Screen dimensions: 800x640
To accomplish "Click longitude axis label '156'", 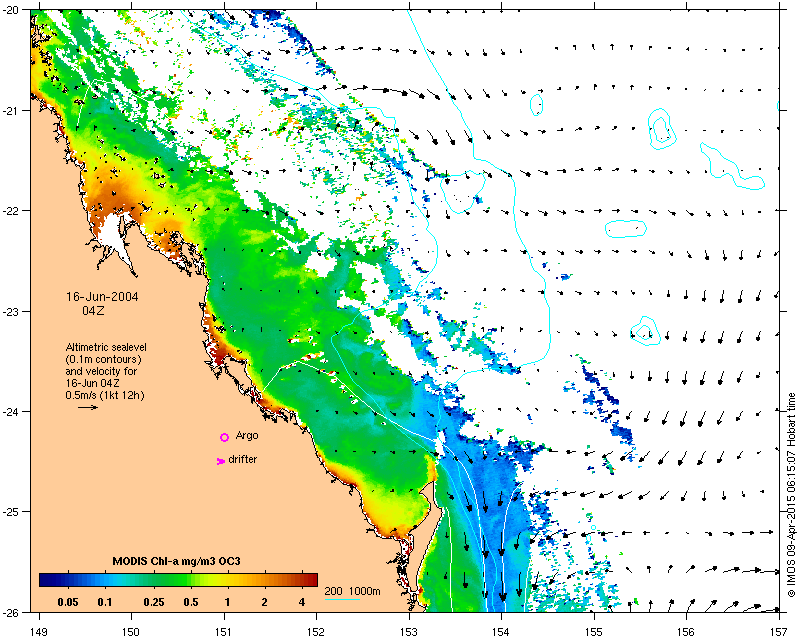I will tap(687, 632).
